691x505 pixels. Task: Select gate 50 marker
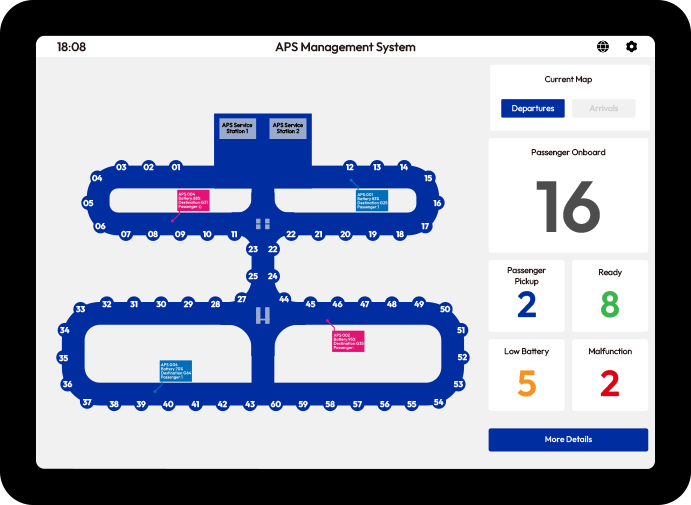[x=445, y=308]
